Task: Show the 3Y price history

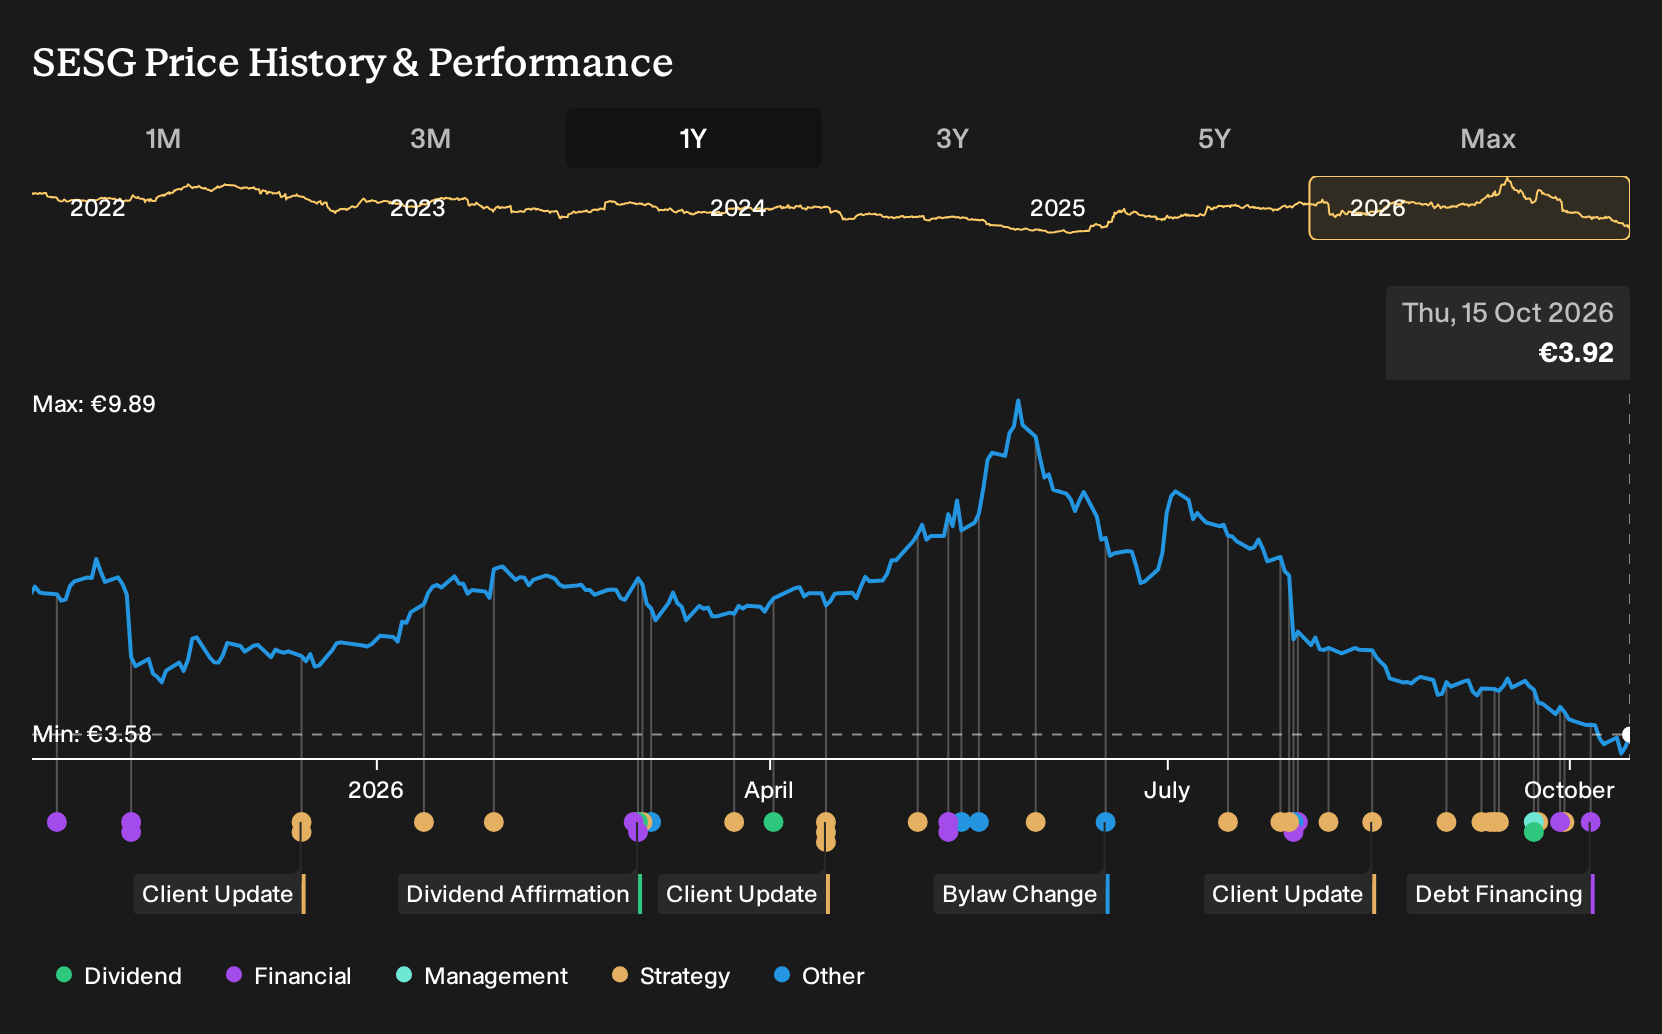Action: pyautogui.click(x=952, y=138)
